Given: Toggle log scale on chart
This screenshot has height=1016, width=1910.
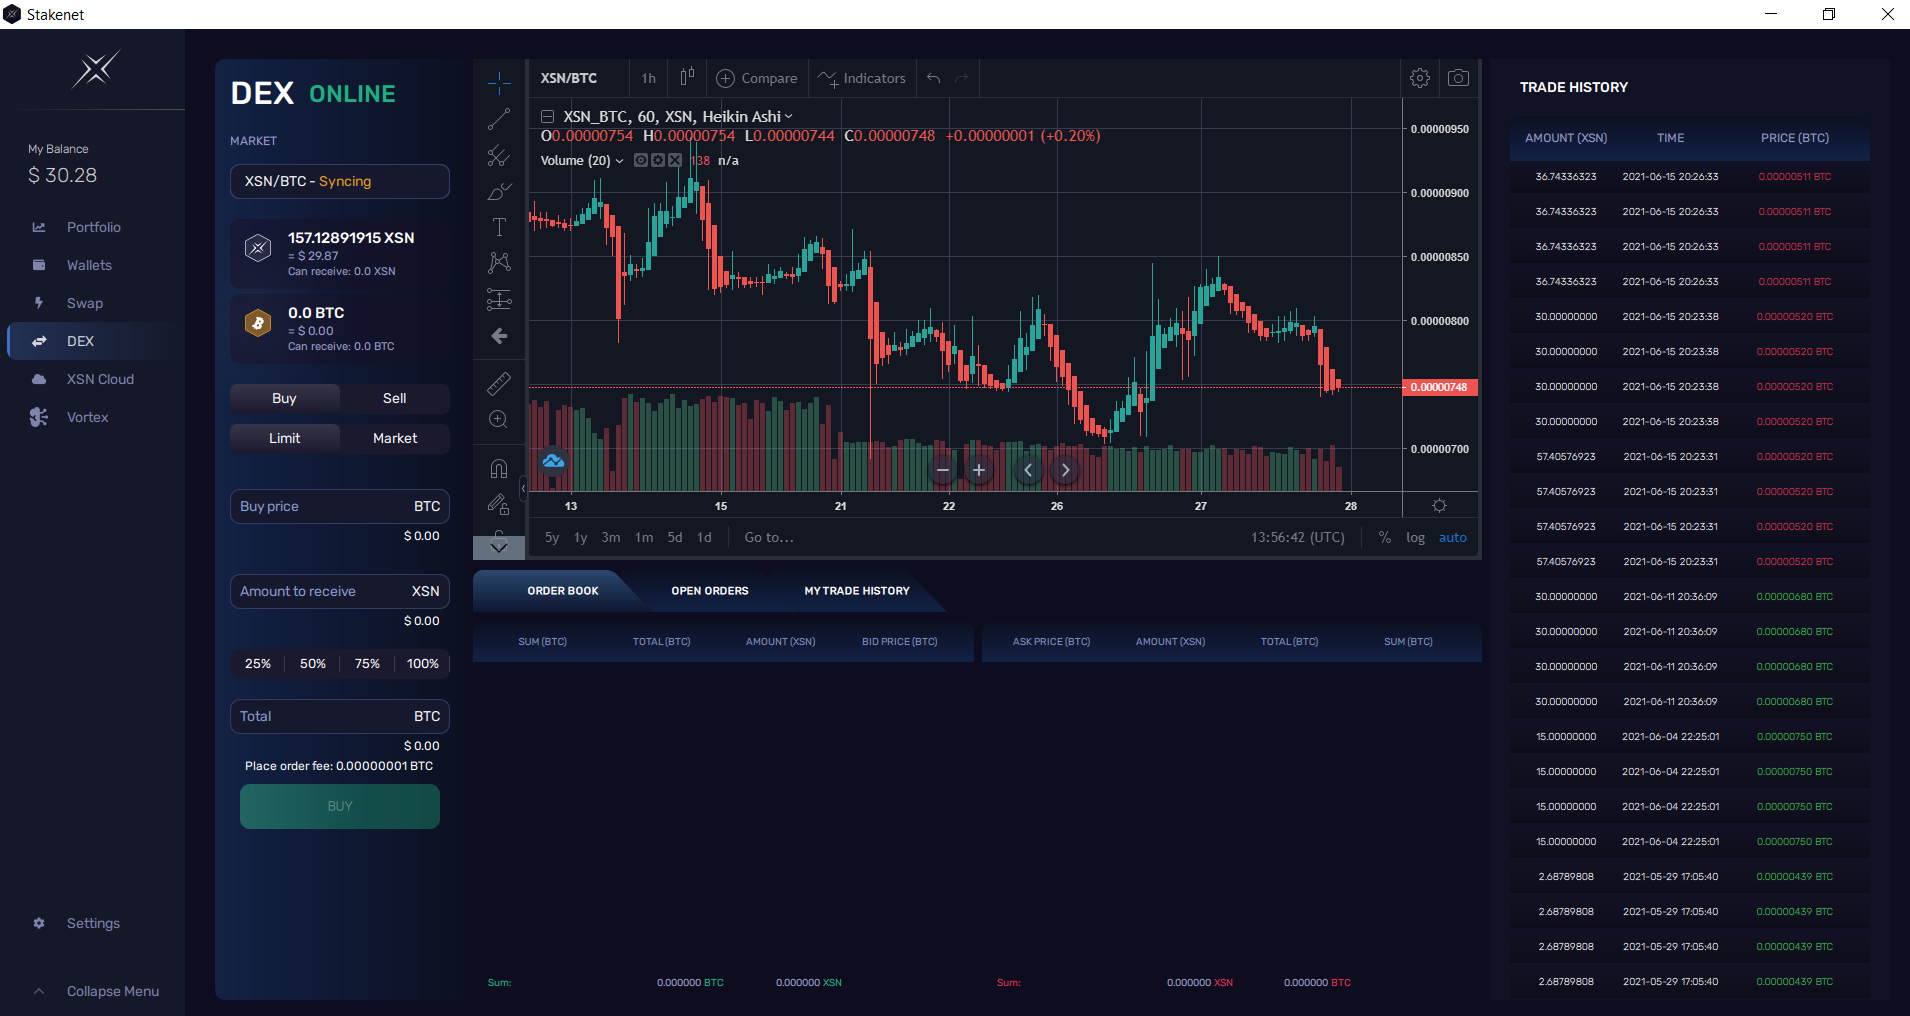Looking at the screenshot, I should click(x=1415, y=538).
